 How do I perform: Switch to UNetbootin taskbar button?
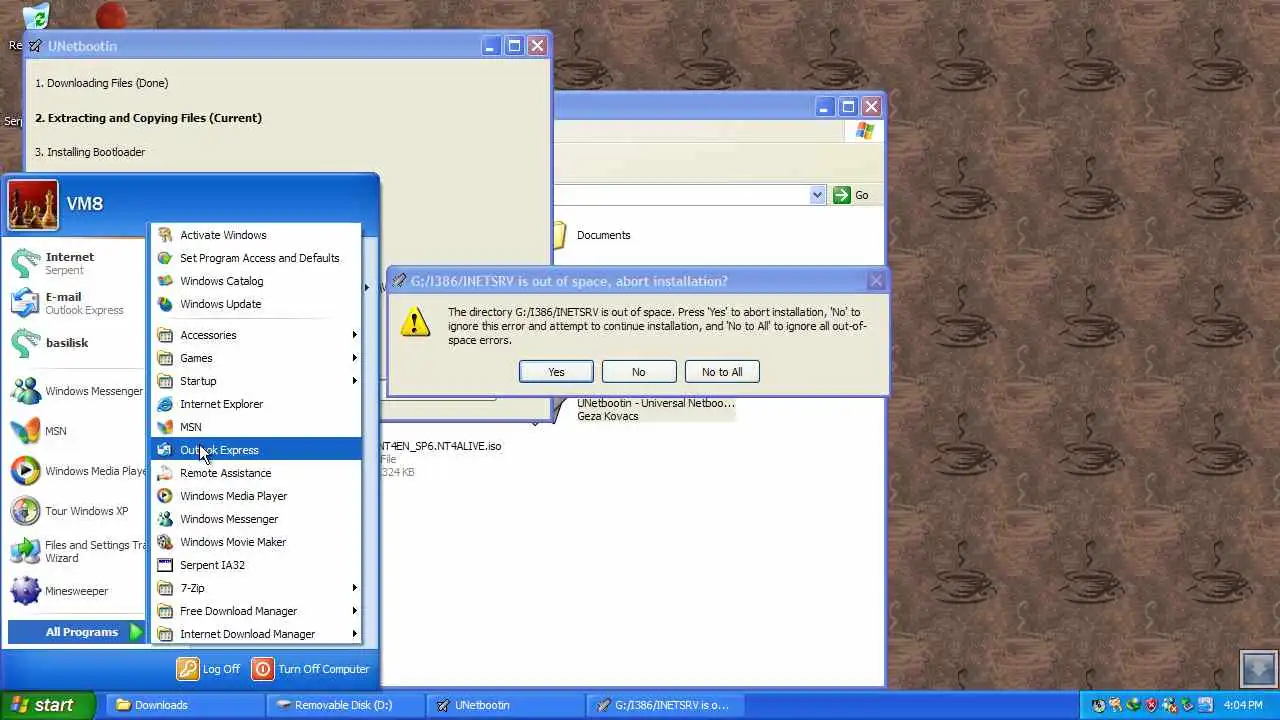pos(504,705)
